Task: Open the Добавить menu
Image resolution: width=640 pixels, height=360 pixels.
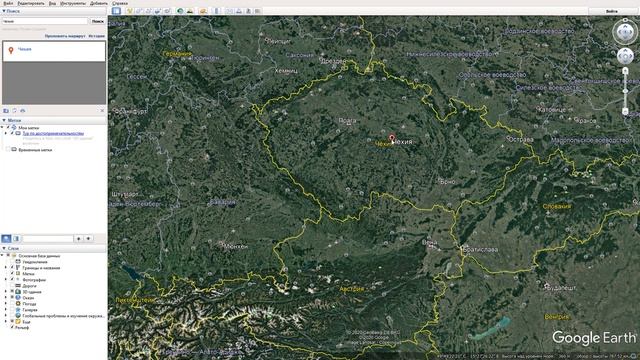Action: click(x=99, y=3)
